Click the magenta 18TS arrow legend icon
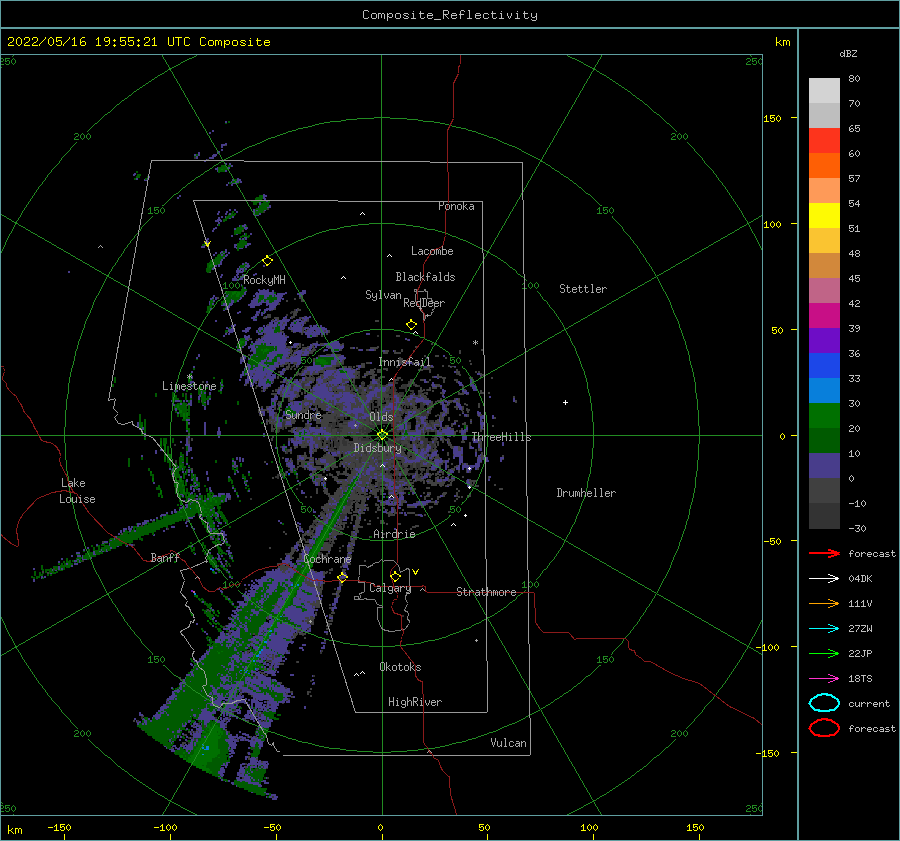Viewport: 900px width, 841px height. click(x=824, y=679)
